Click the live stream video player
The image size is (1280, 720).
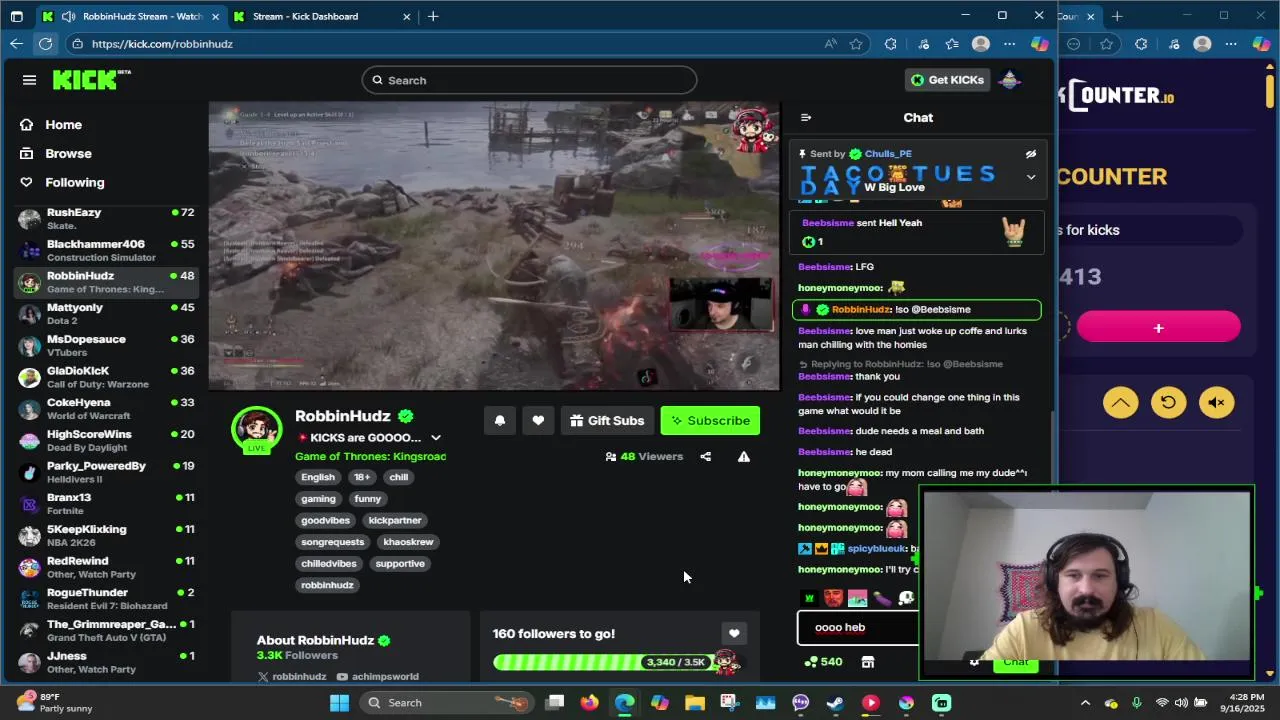point(494,245)
